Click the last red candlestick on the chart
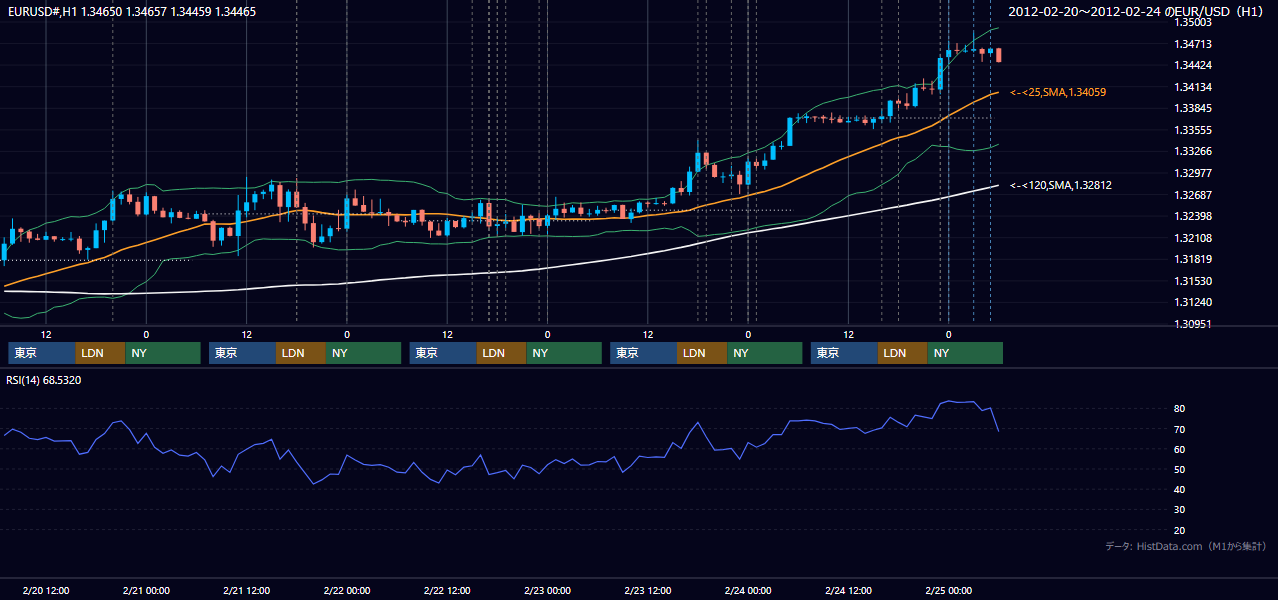This screenshot has height=600, width=1278. [x=998, y=55]
